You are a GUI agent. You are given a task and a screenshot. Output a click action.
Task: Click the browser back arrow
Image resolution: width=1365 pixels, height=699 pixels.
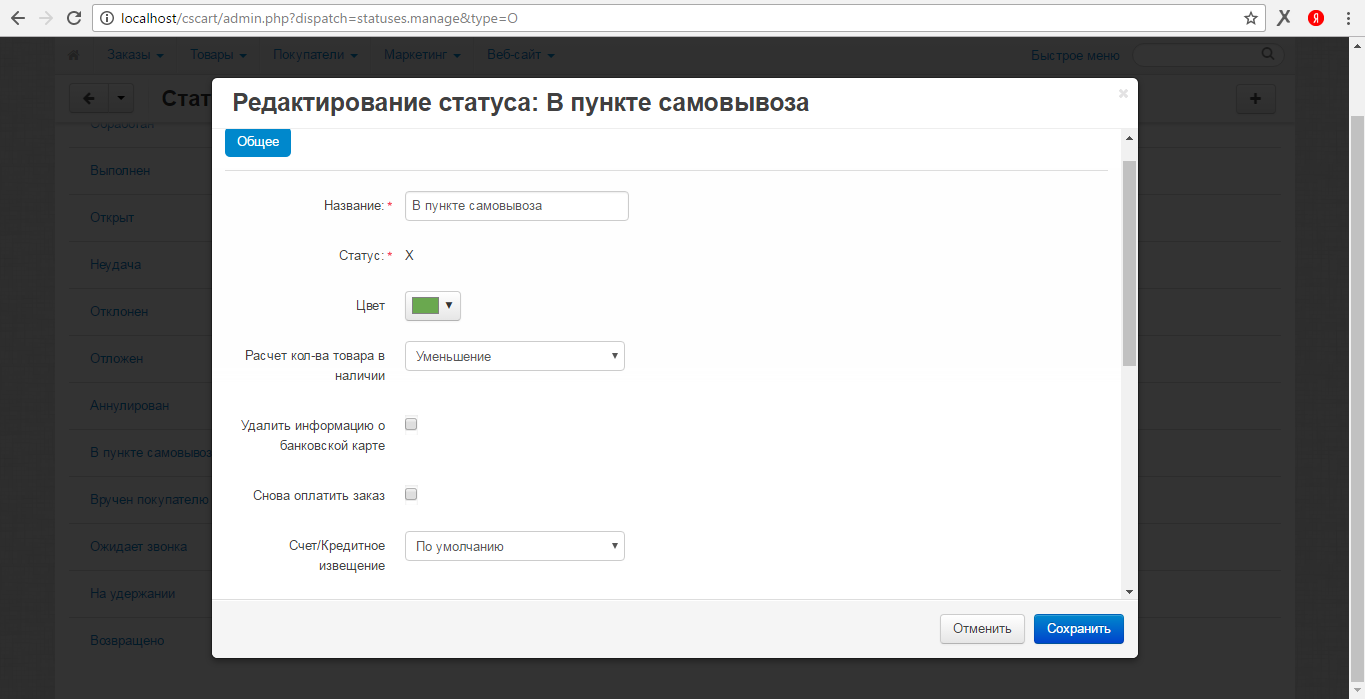(x=17, y=18)
